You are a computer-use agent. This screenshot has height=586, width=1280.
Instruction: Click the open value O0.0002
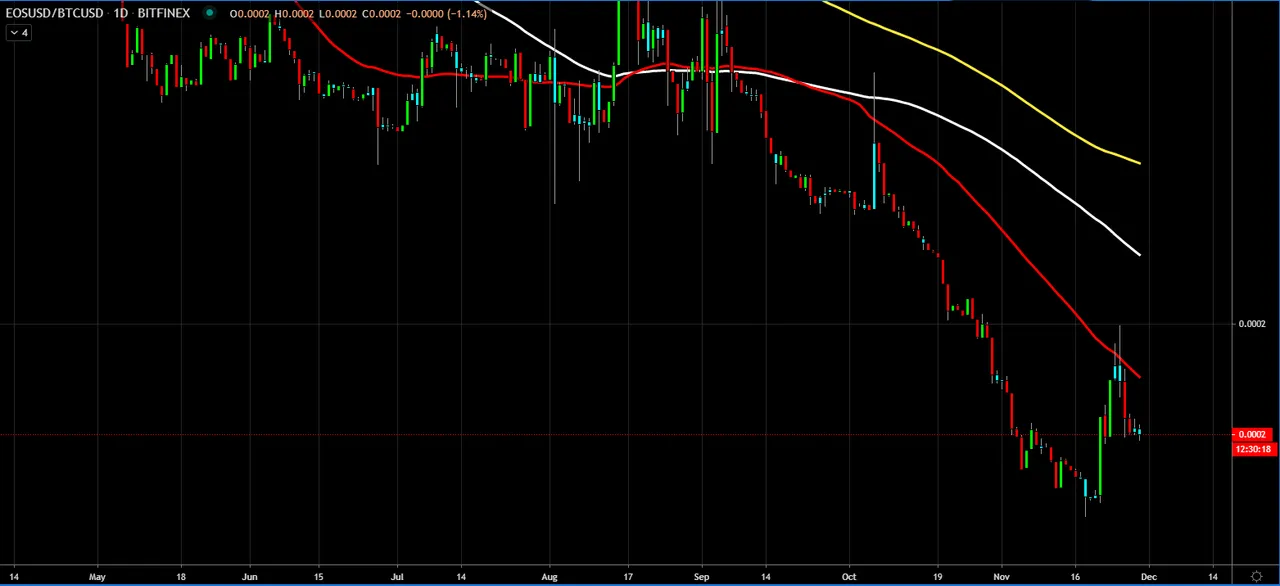pyautogui.click(x=250, y=13)
